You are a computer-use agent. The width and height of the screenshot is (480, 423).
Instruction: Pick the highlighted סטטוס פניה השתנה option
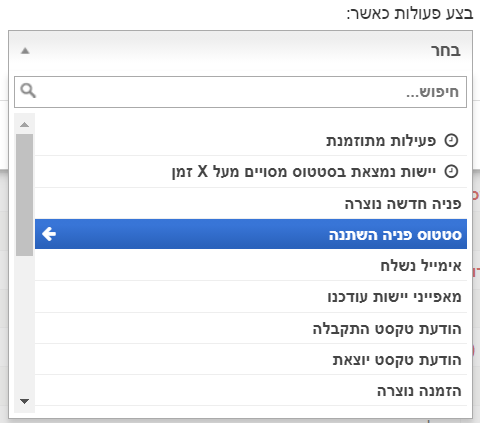point(251,234)
